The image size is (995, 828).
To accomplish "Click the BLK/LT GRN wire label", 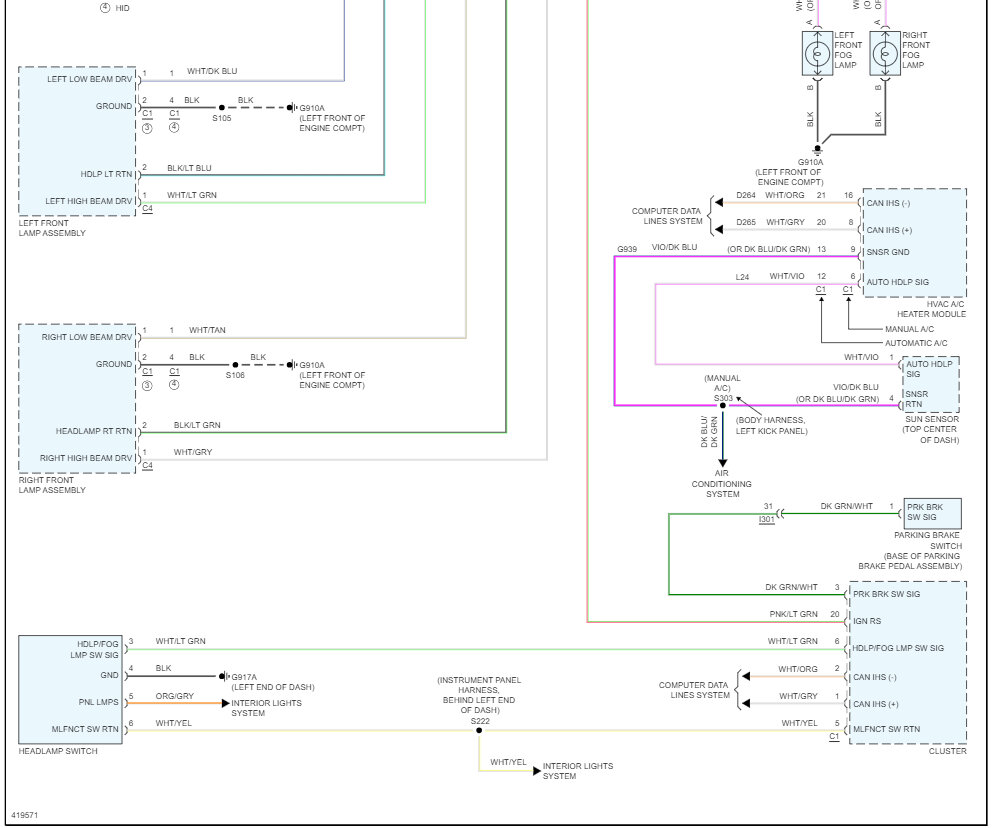I will [x=197, y=425].
